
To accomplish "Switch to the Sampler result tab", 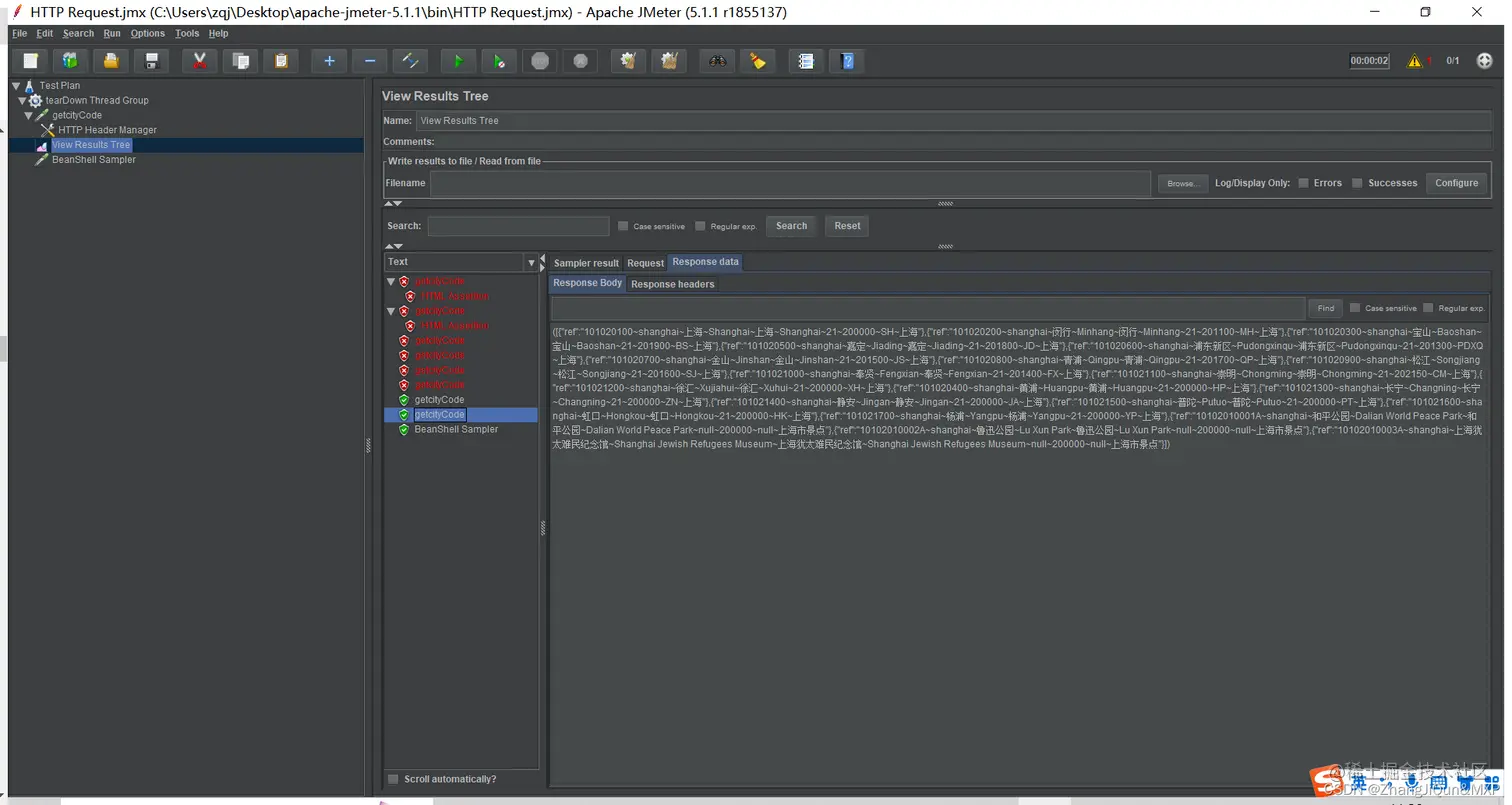I will (586, 263).
